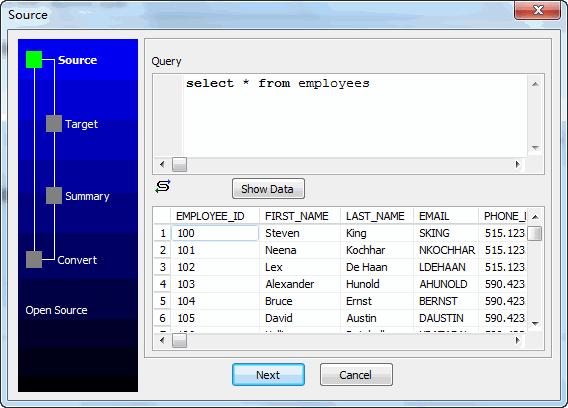Select the gray Convert step square

(34, 259)
